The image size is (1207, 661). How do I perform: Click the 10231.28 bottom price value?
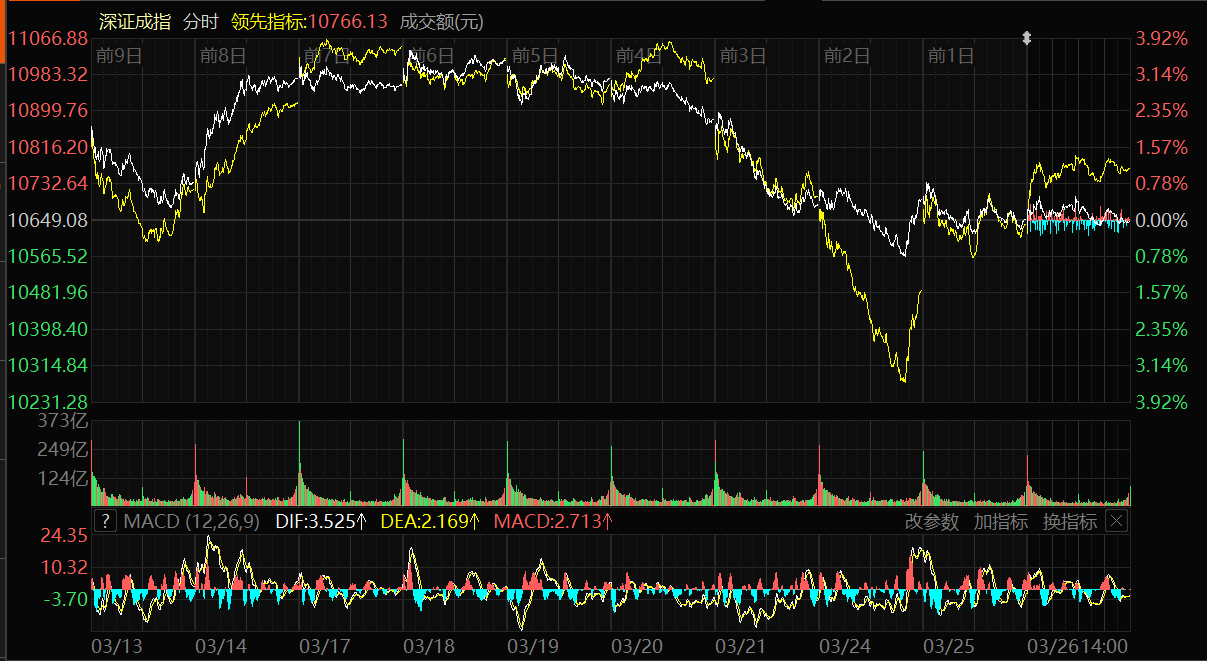[x=49, y=401]
